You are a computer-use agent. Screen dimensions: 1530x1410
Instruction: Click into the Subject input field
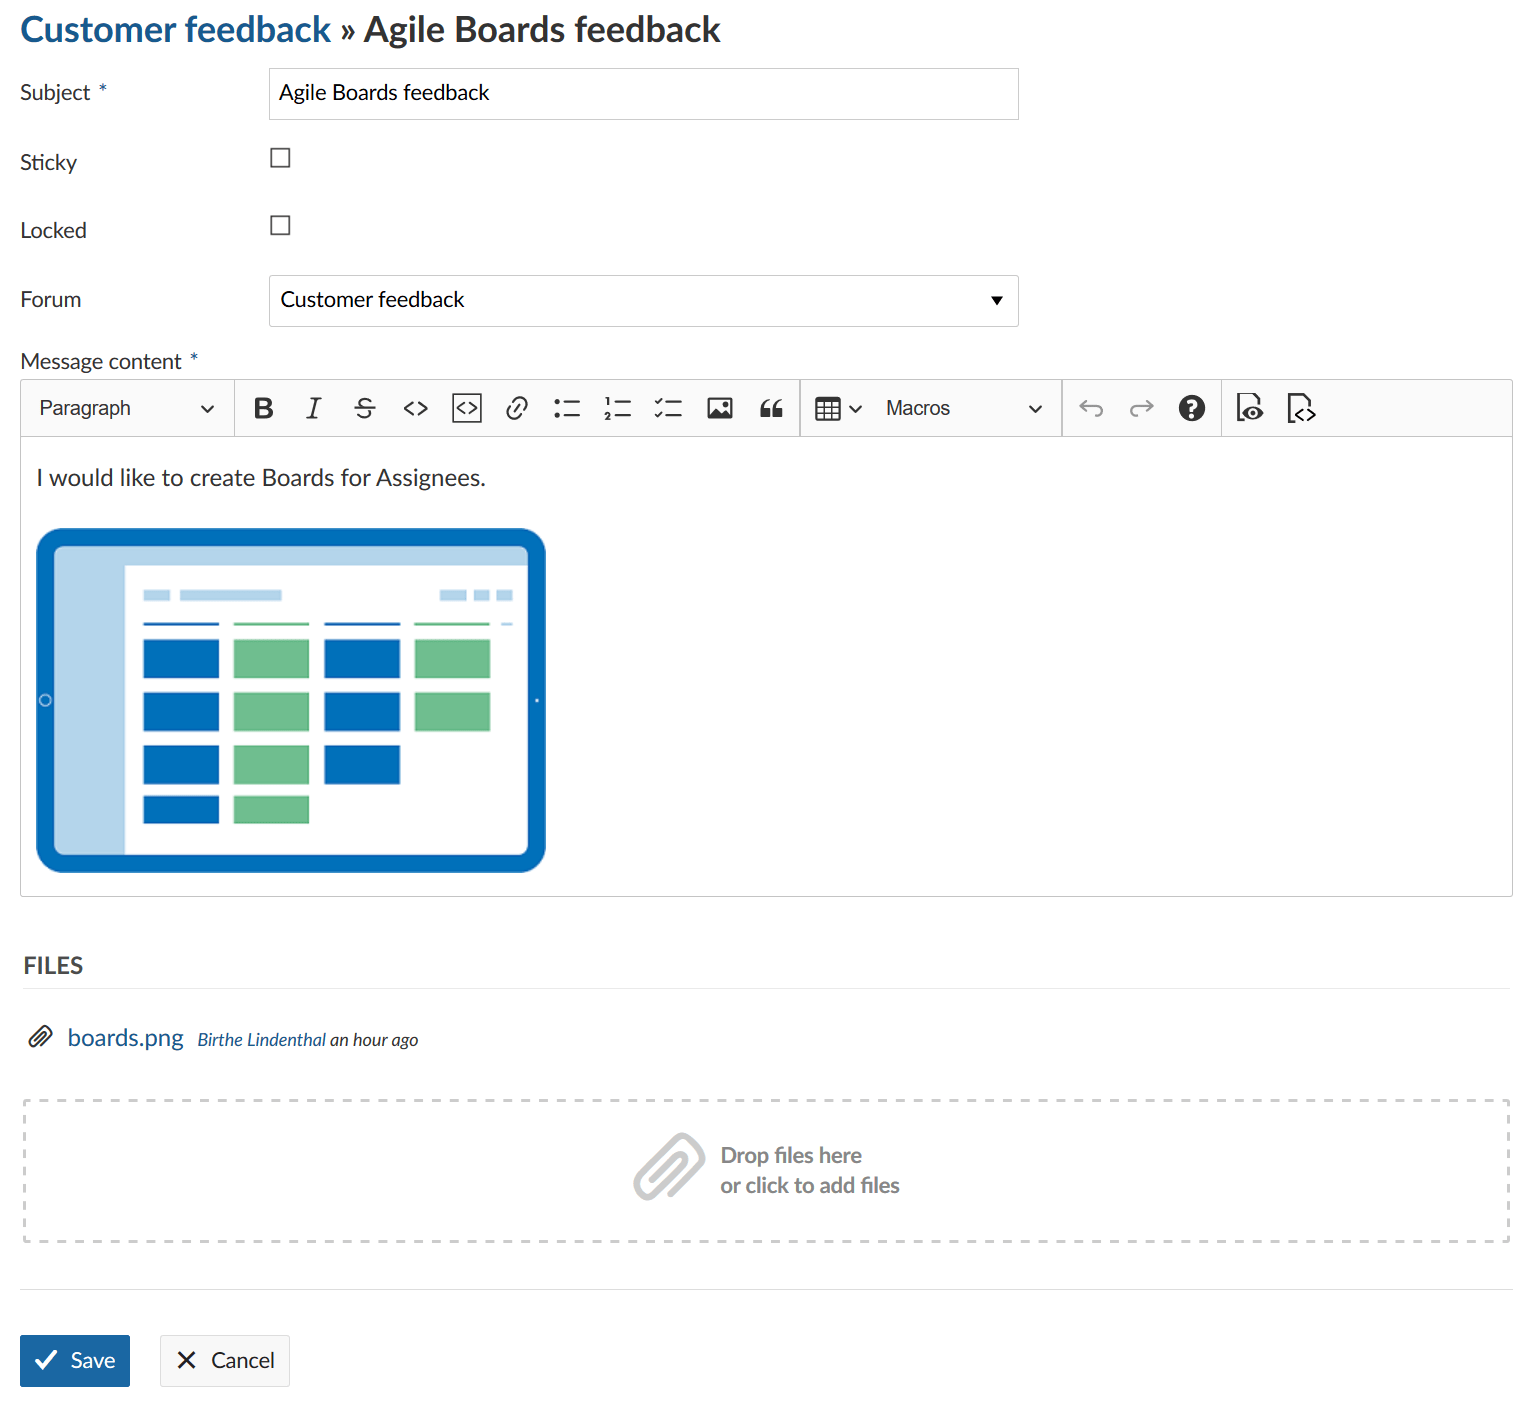[x=643, y=94]
